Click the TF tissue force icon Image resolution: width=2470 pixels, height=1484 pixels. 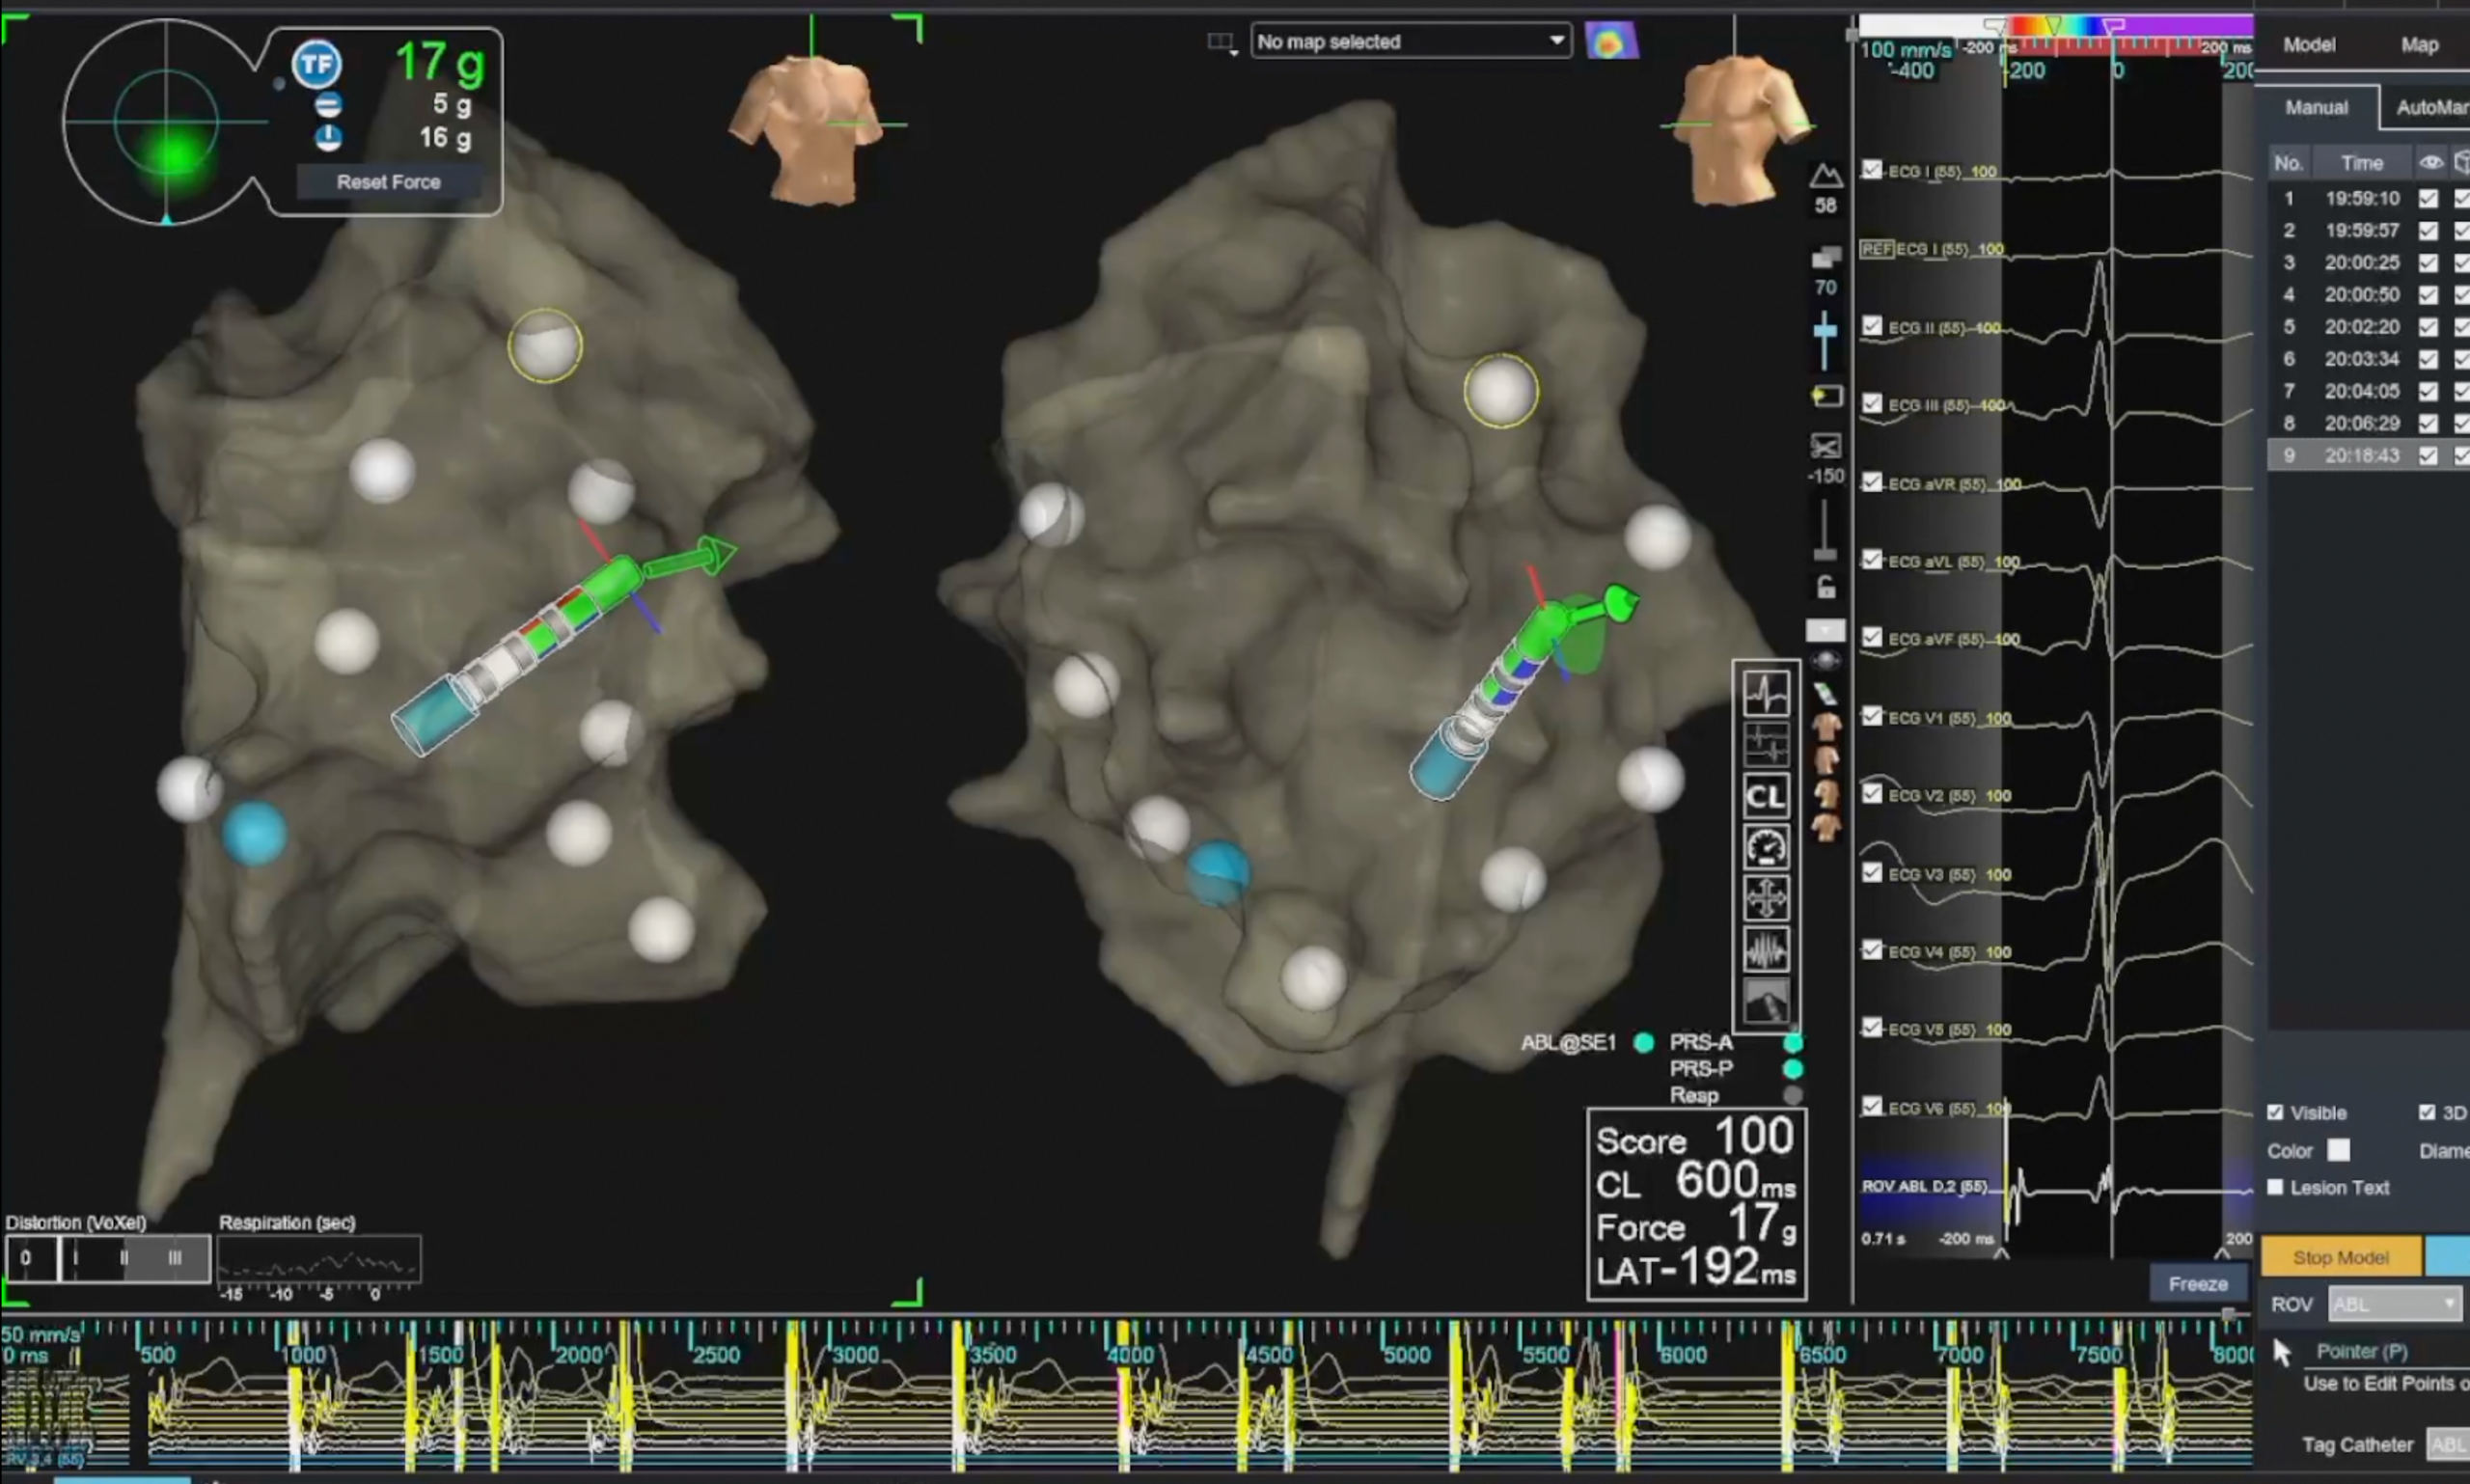coord(317,66)
